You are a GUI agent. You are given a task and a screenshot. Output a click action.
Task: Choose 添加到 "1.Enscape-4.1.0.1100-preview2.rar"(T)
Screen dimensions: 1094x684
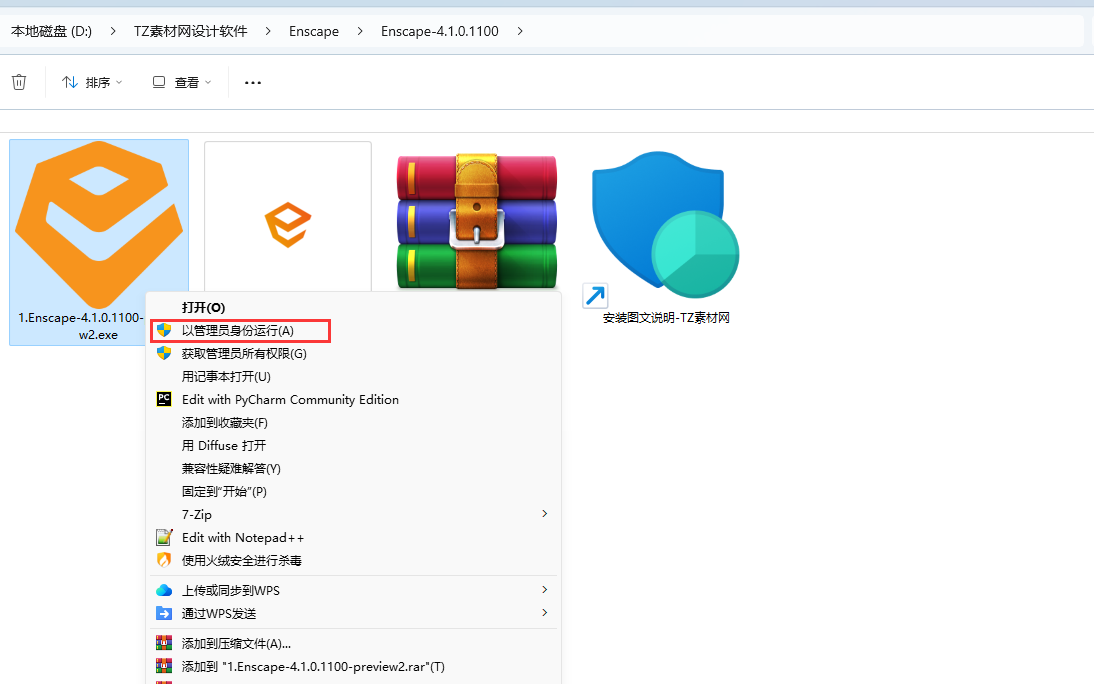tap(353, 667)
